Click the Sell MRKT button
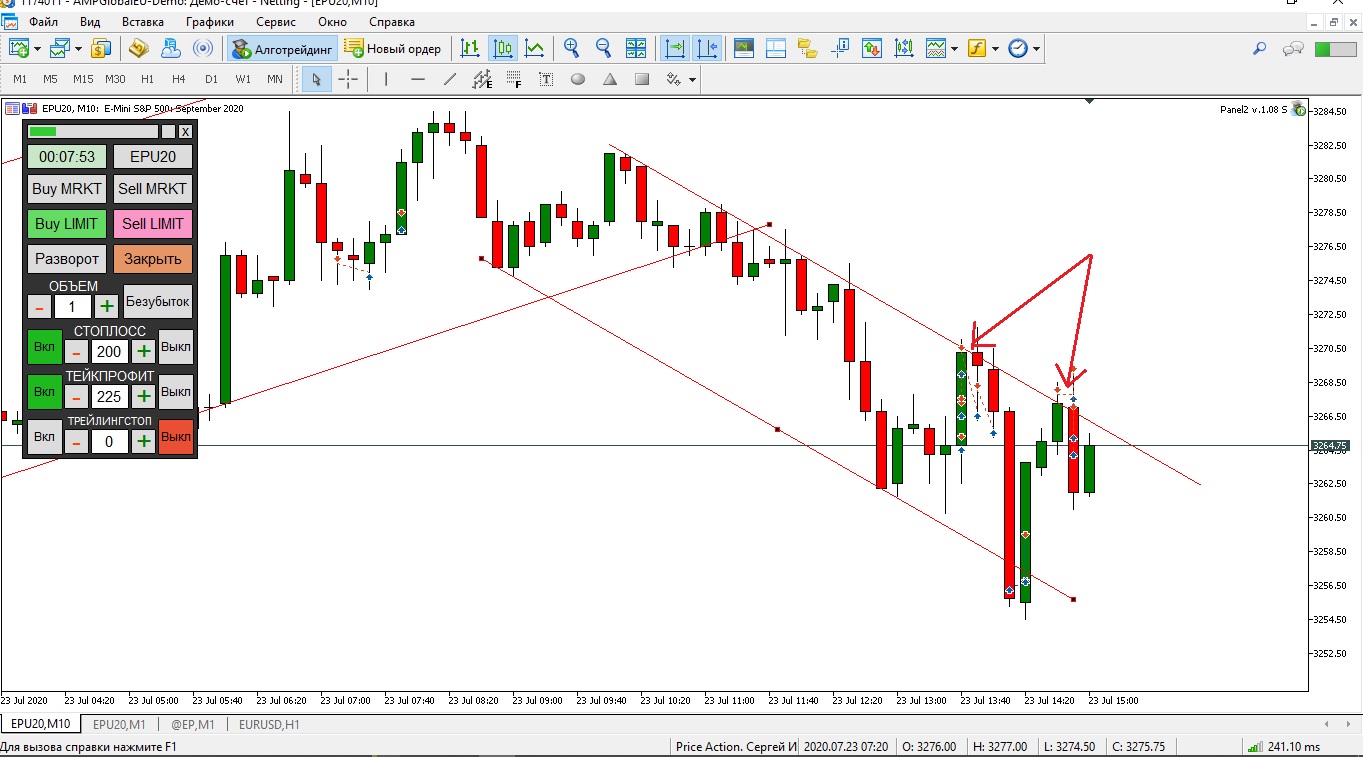The height and width of the screenshot is (757, 1363). click(x=153, y=188)
